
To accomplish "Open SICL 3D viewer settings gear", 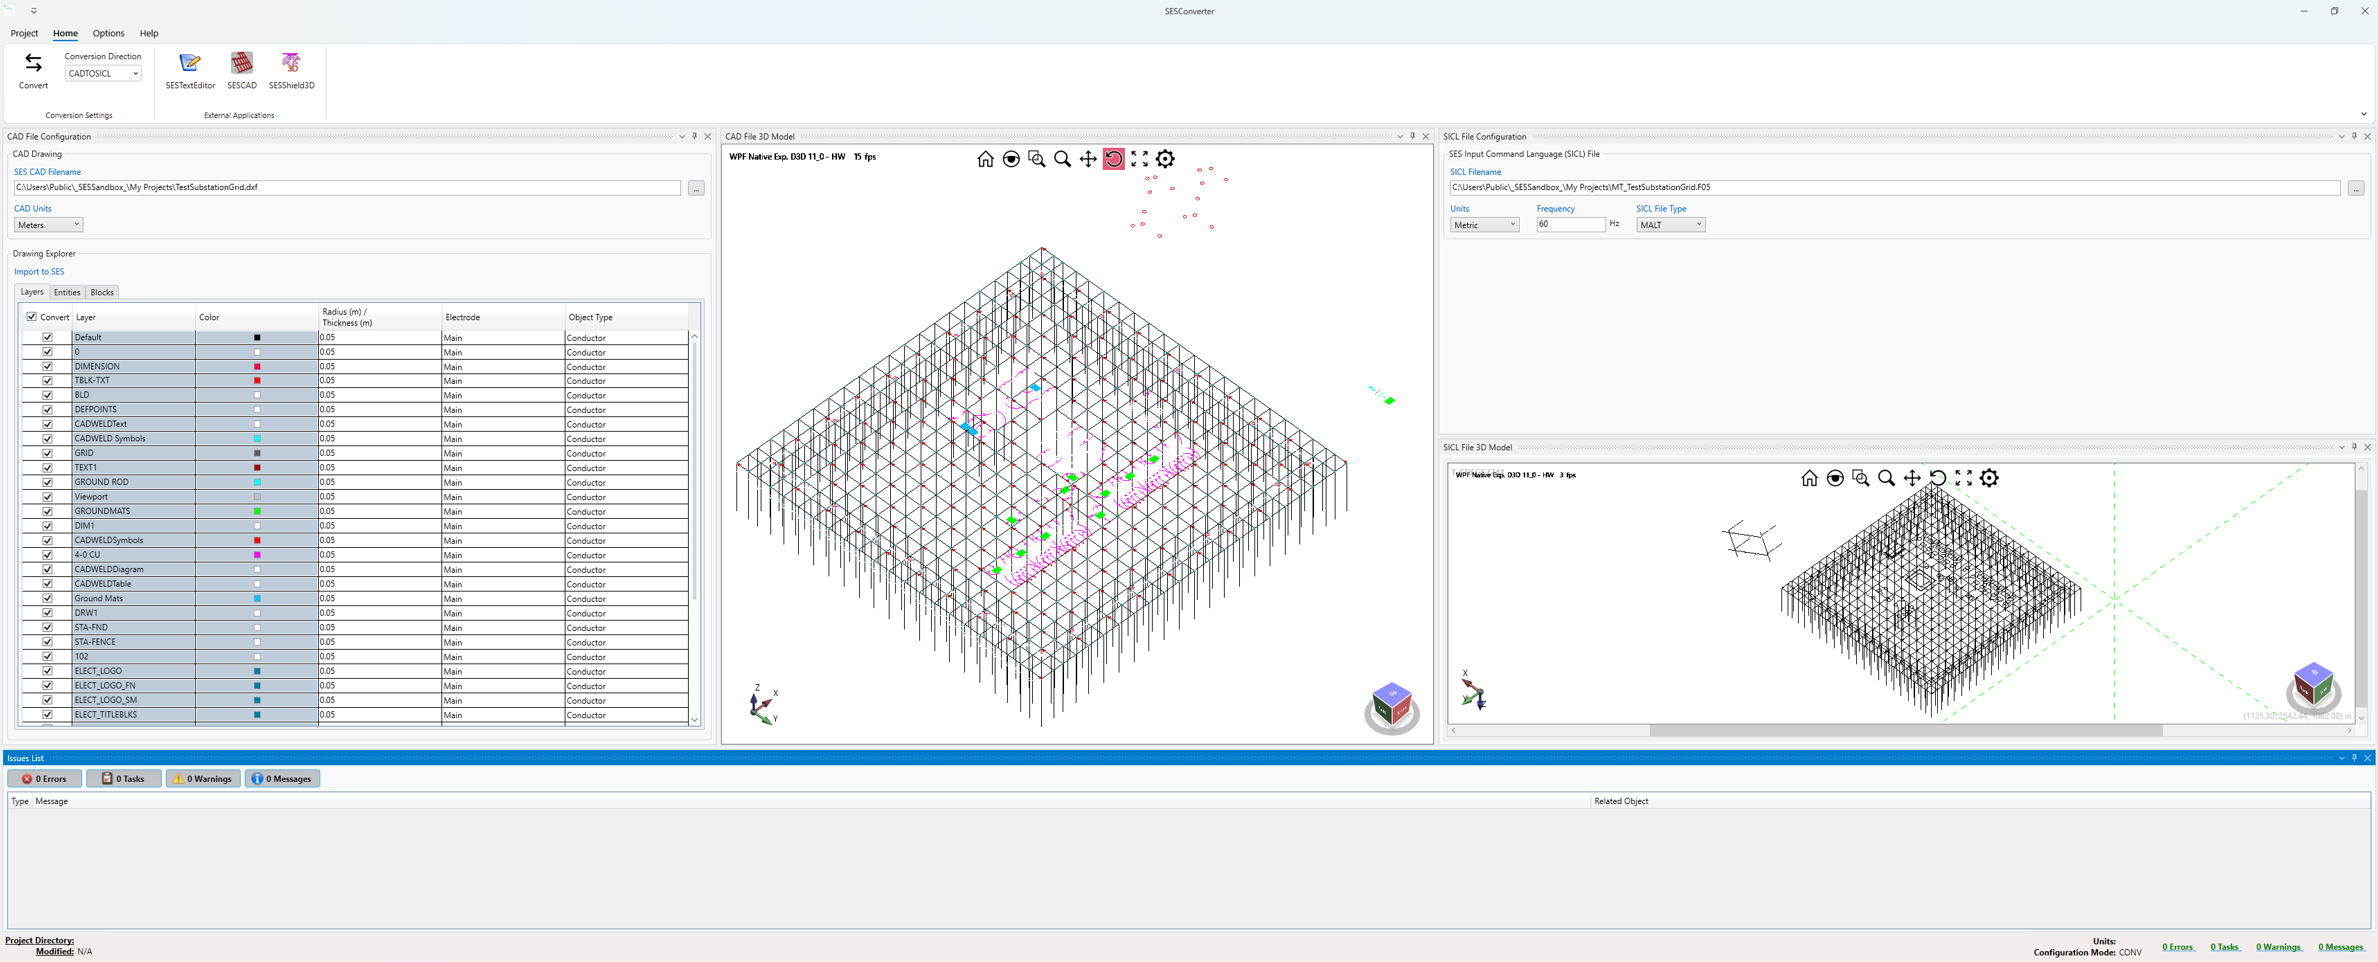I will tap(1990, 478).
